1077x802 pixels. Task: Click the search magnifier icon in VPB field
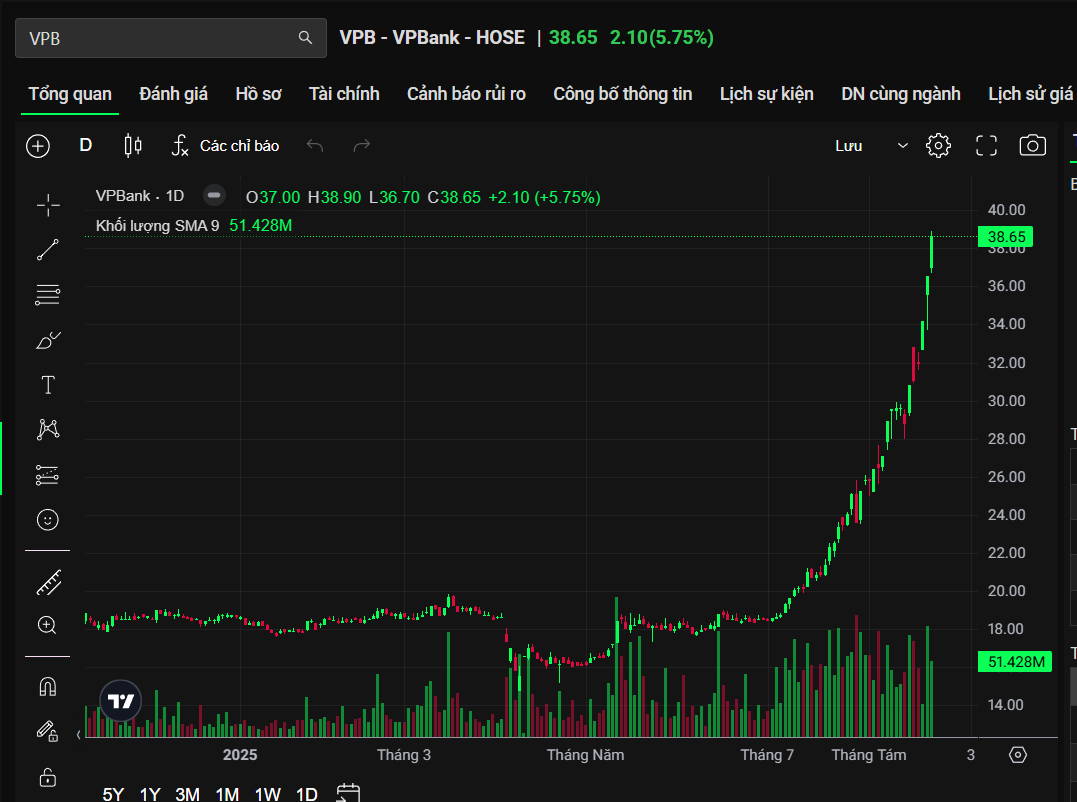tap(305, 38)
